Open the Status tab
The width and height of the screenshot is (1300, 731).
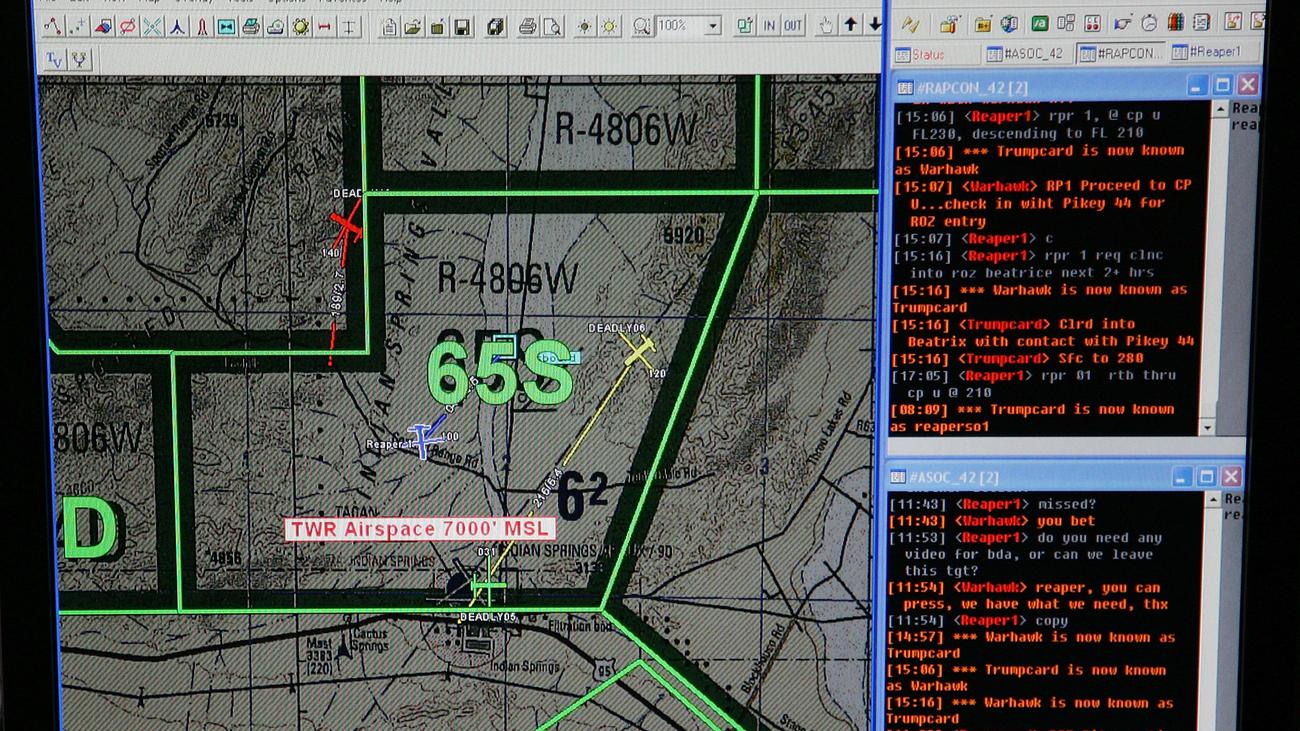pyautogui.click(x=920, y=55)
